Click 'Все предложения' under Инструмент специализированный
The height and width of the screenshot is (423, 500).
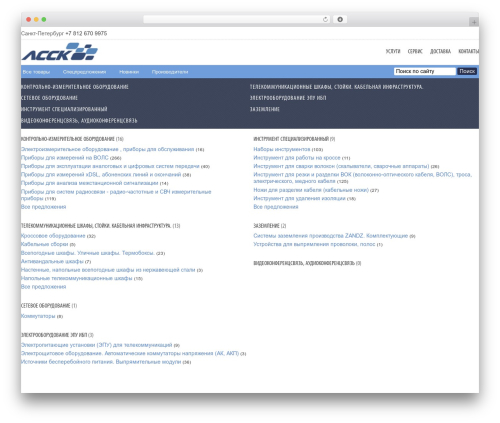click(x=276, y=207)
